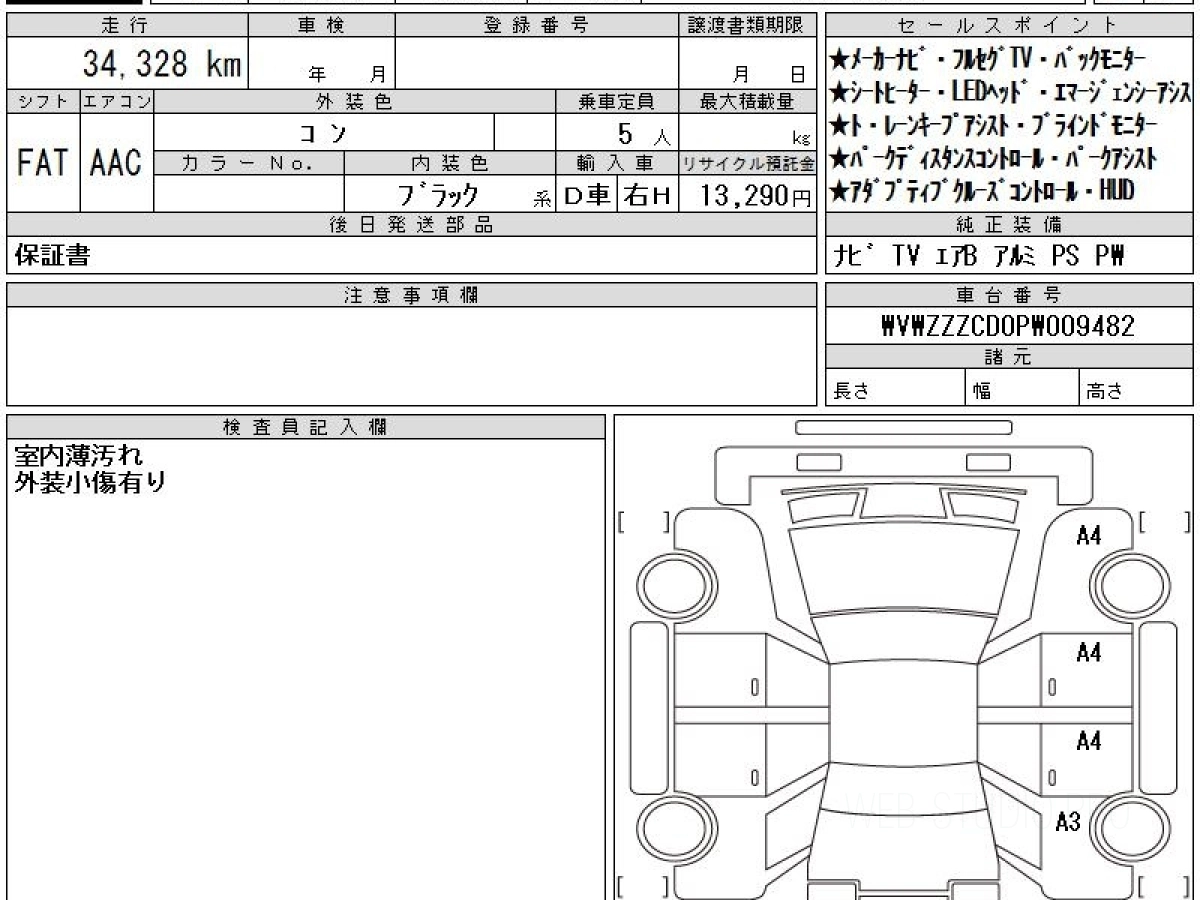This screenshot has width=1200, height=900.
Task: Click the sales point line with レーンキープアシスト
Action: pos(994,125)
